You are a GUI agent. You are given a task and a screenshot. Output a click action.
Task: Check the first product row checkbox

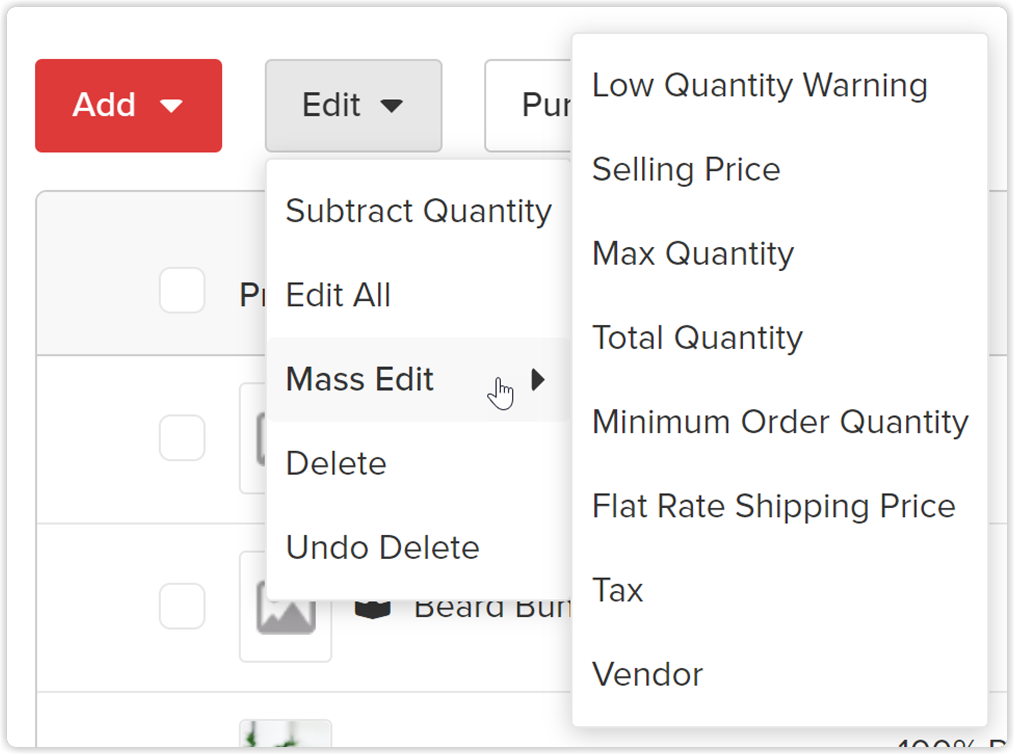click(x=182, y=438)
